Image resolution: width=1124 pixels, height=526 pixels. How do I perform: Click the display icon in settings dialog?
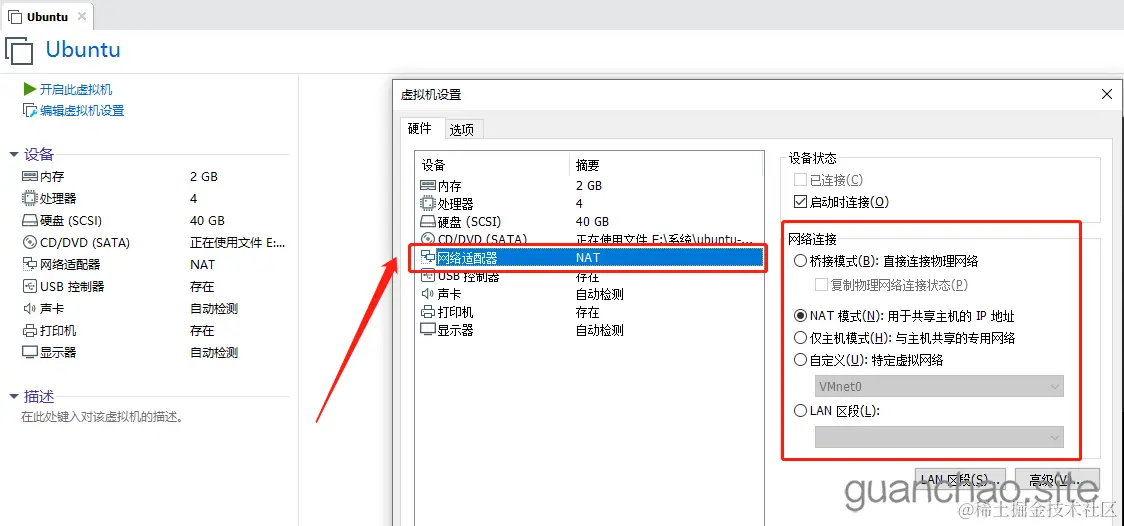(x=427, y=330)
